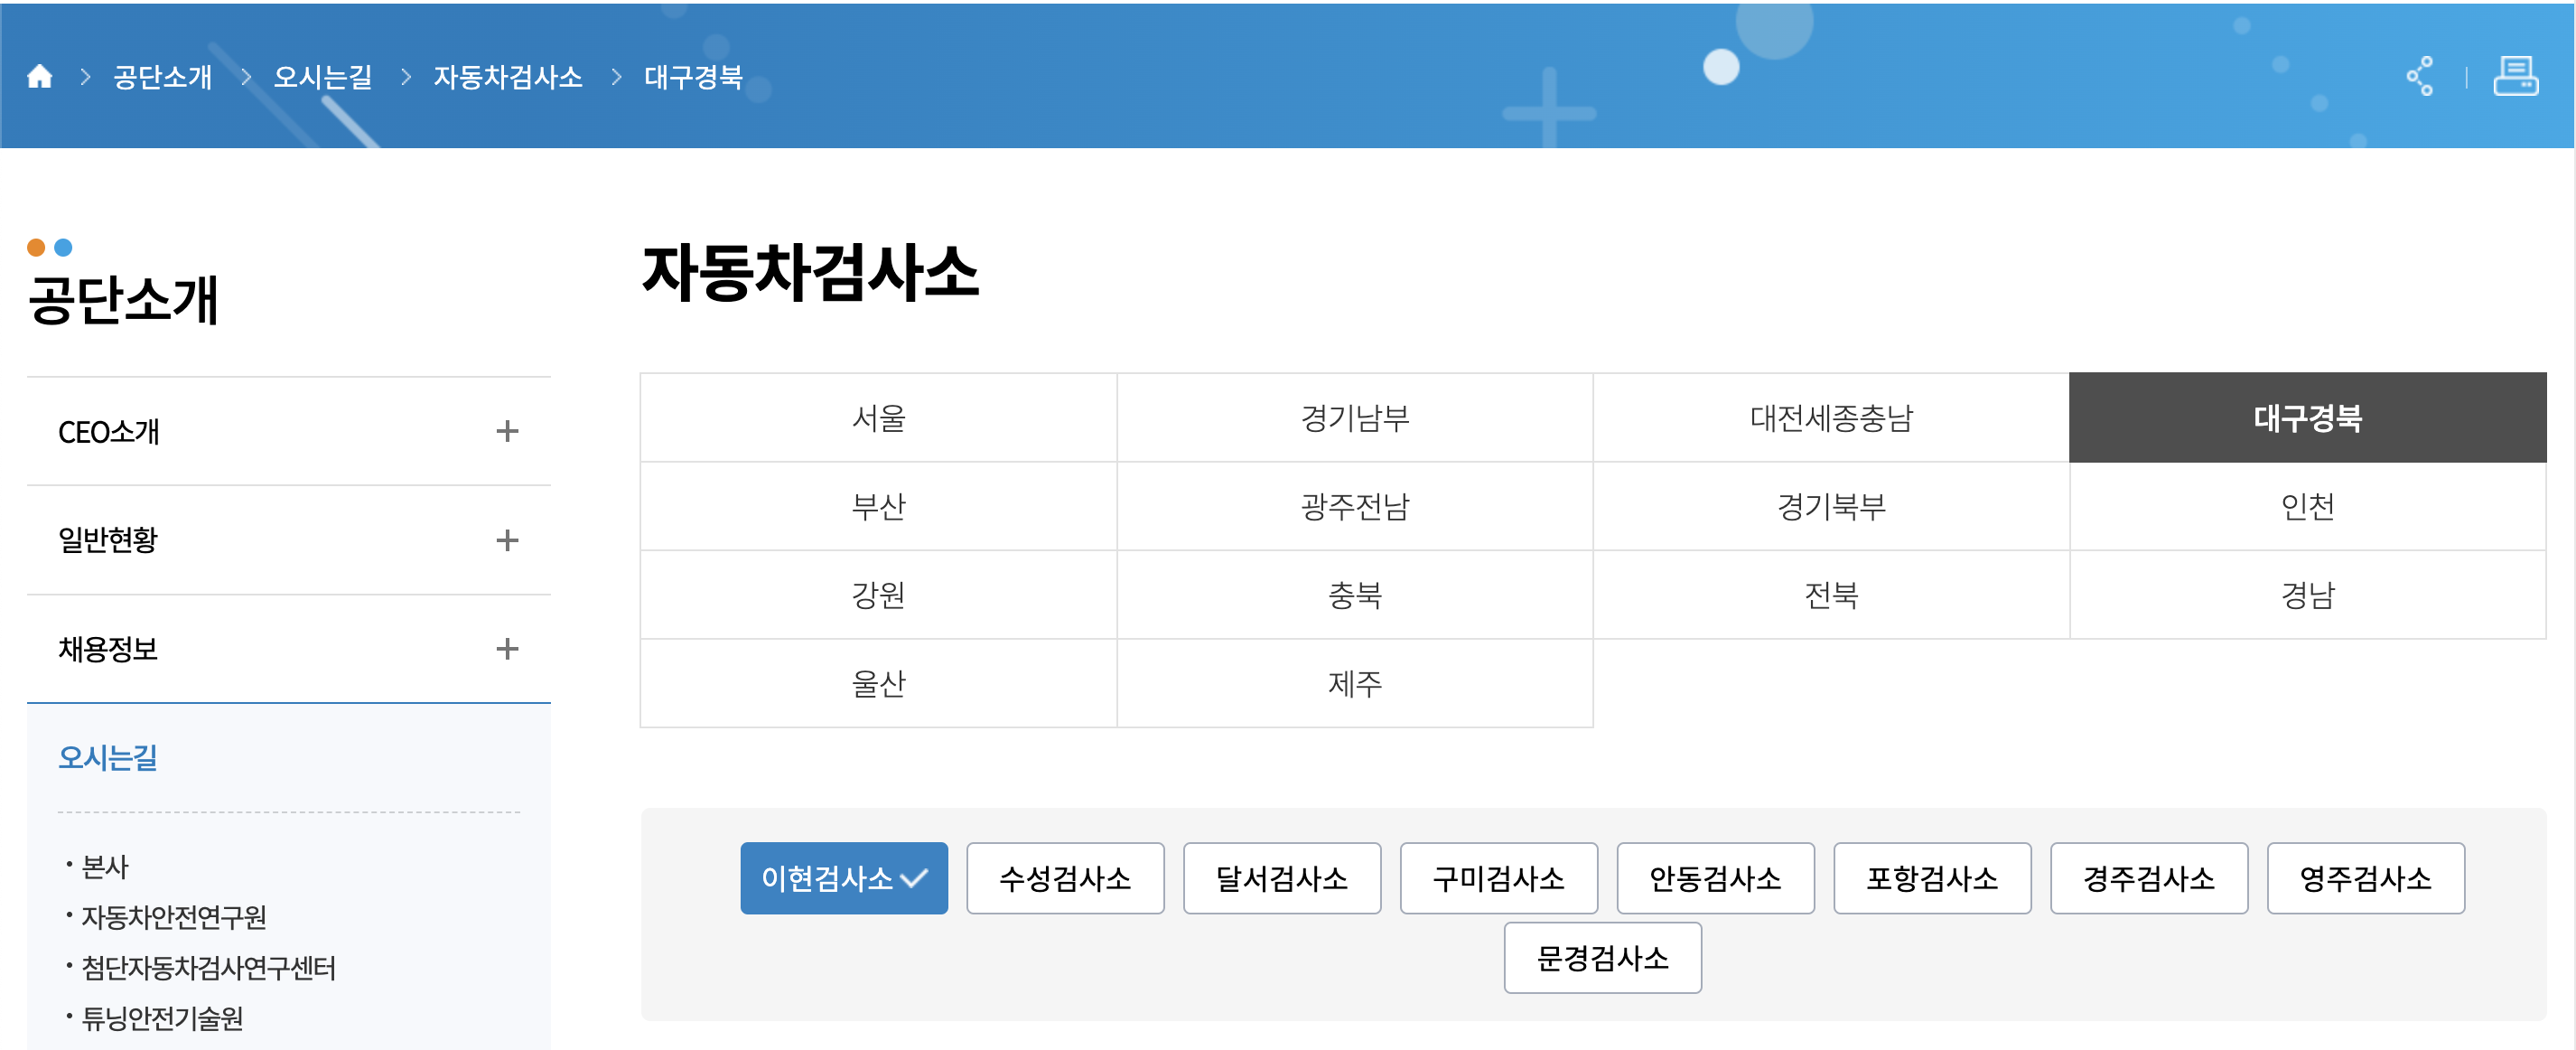Select 문경검사소 inspection station
Screen dimensions: 2576x1050
coord(1601,957)
